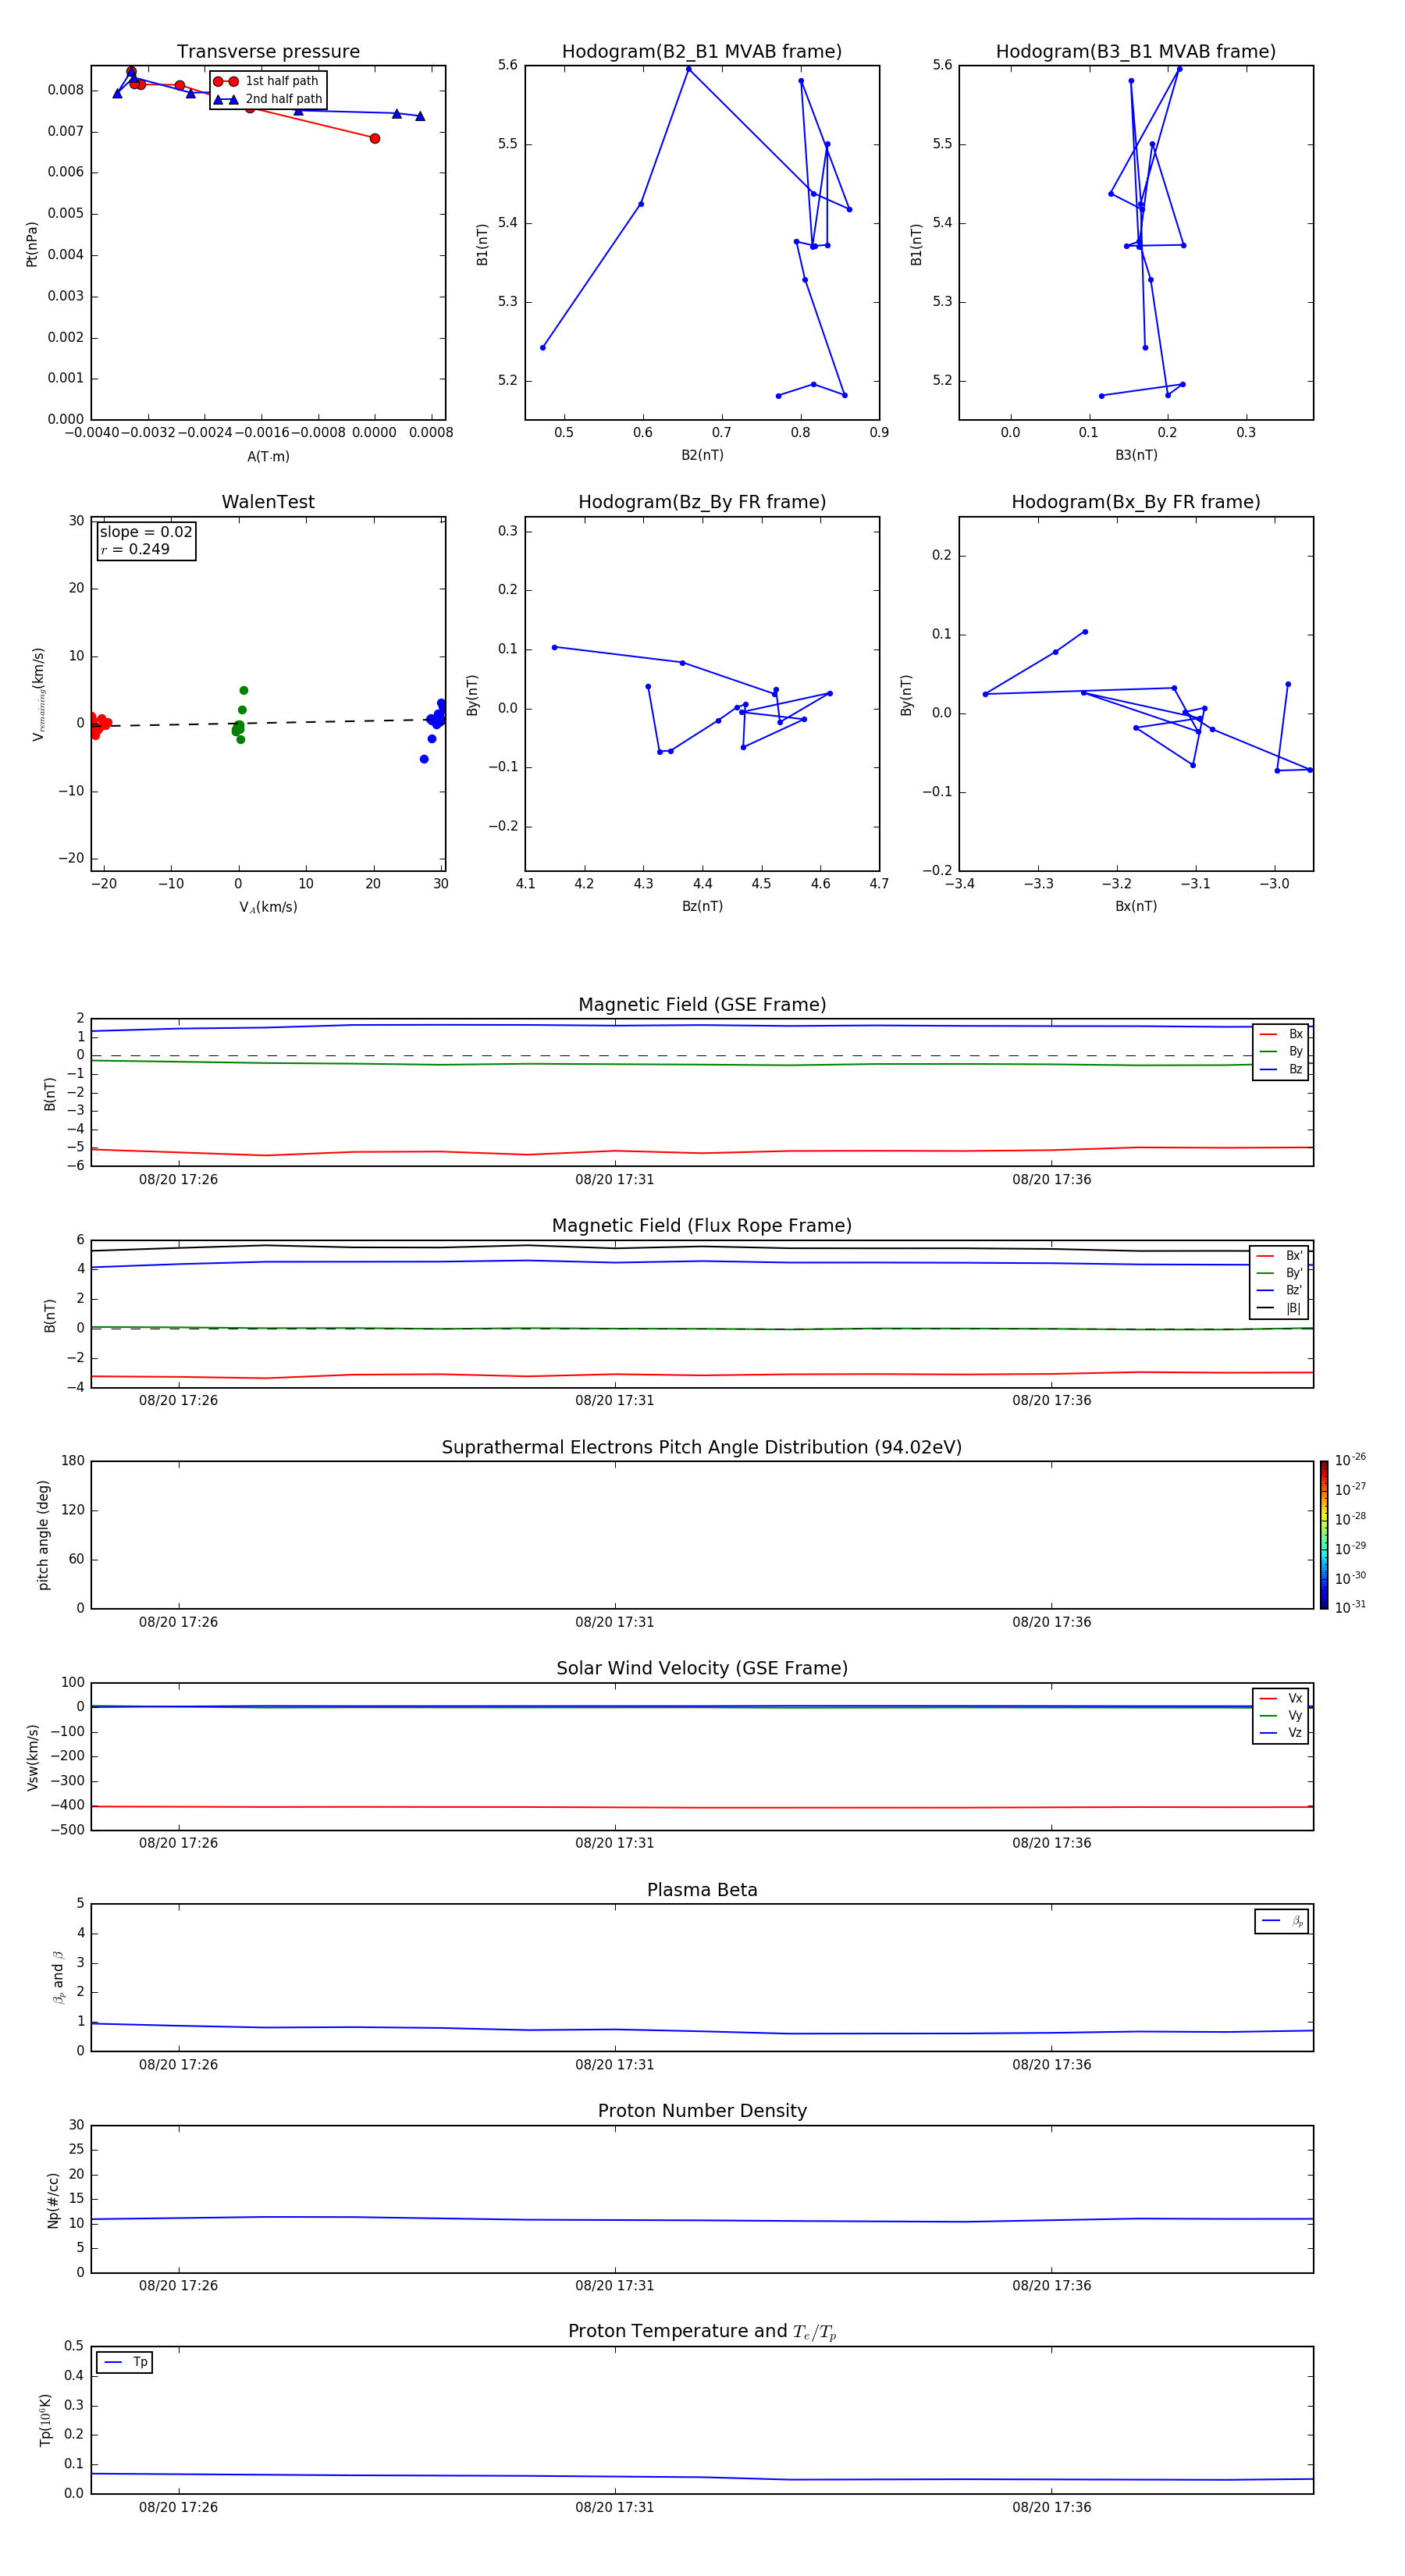Click the beta_p legend box in Plasma Beta

1281,1921
